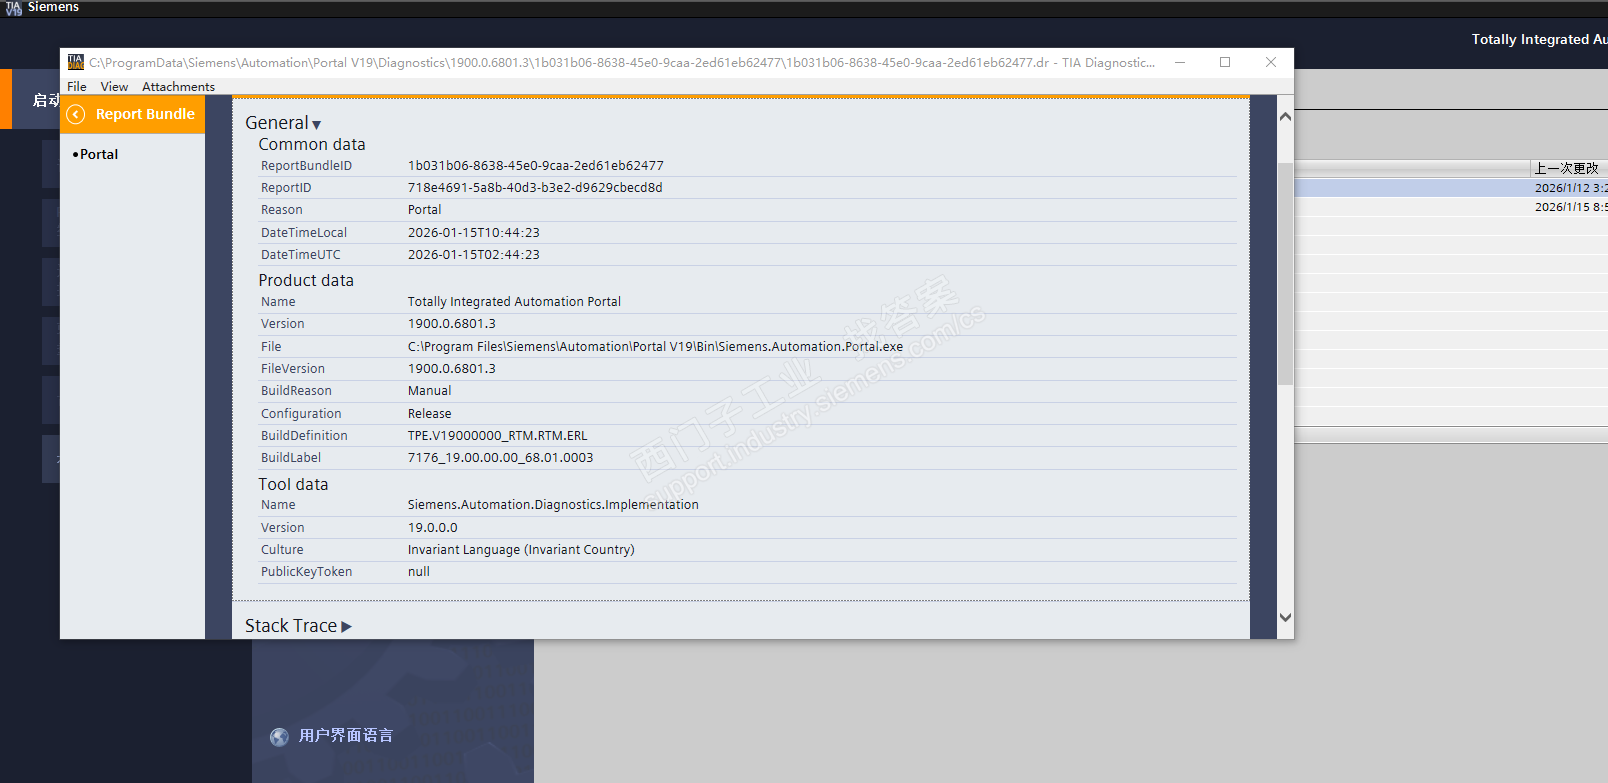Click the BuildLabel value 7176_19.00.00.00_68.01.0003
This screenshot has width=1608, height=783.
coord(501,458)
